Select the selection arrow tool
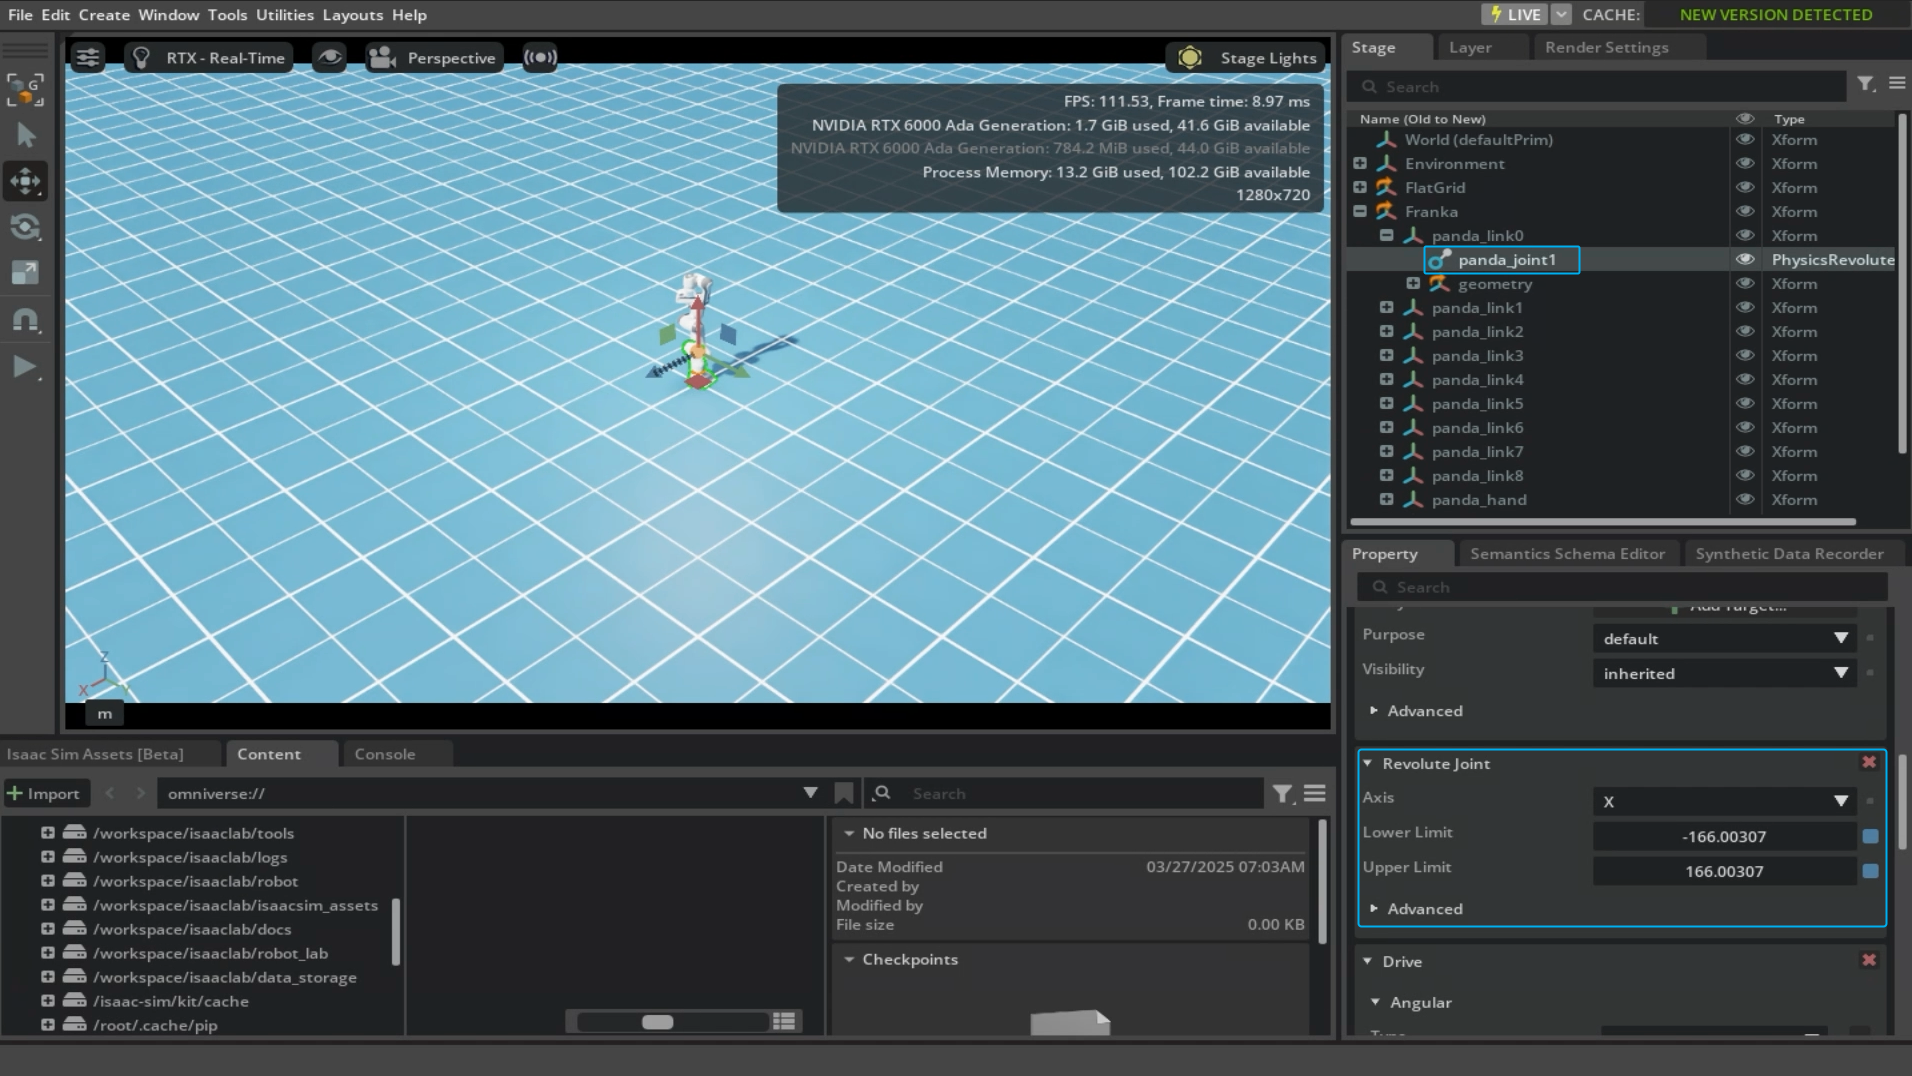 pos(26,135)
